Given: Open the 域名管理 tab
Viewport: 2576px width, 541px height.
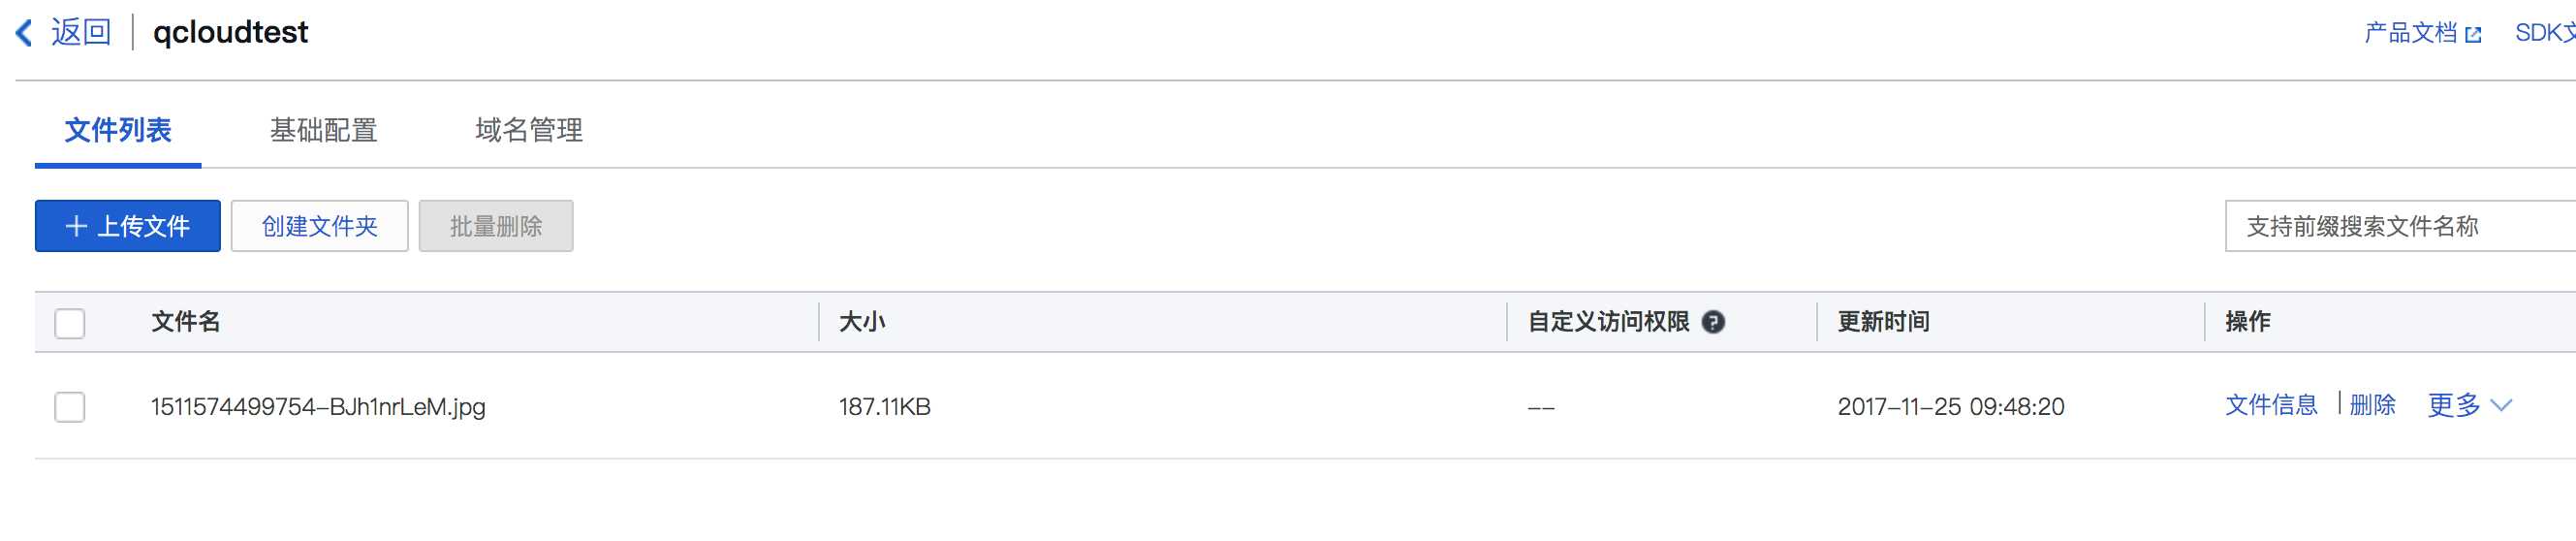Looking at the screenshot, I should click(x=529, y=130).
